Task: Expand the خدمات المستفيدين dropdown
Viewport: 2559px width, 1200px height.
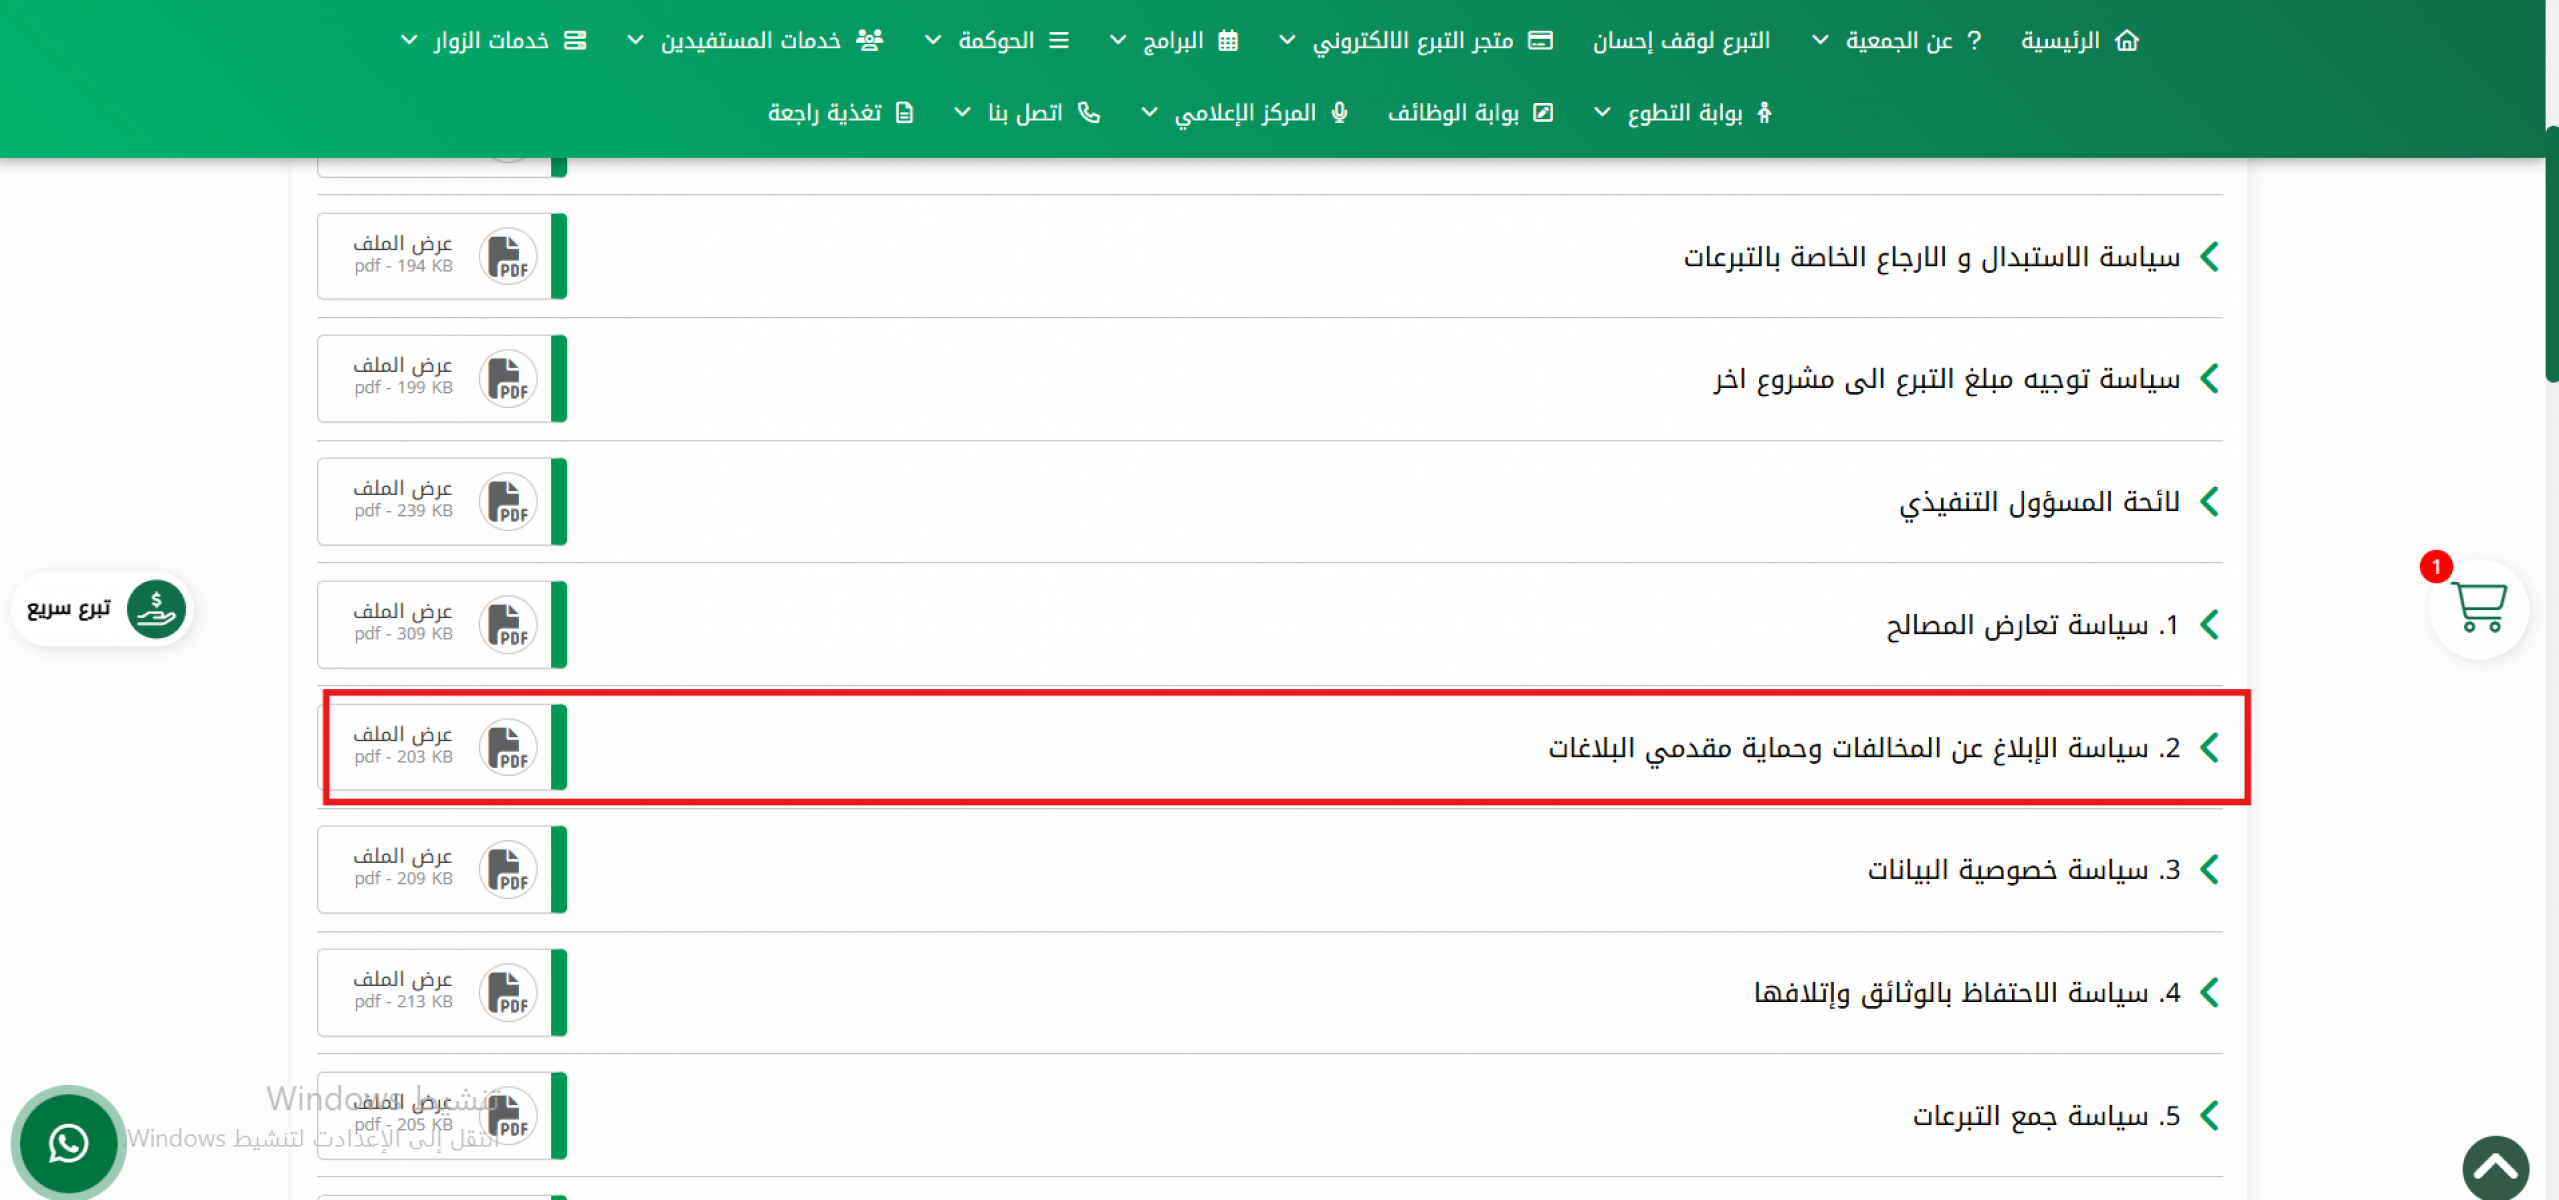Action: coord(750,41)
